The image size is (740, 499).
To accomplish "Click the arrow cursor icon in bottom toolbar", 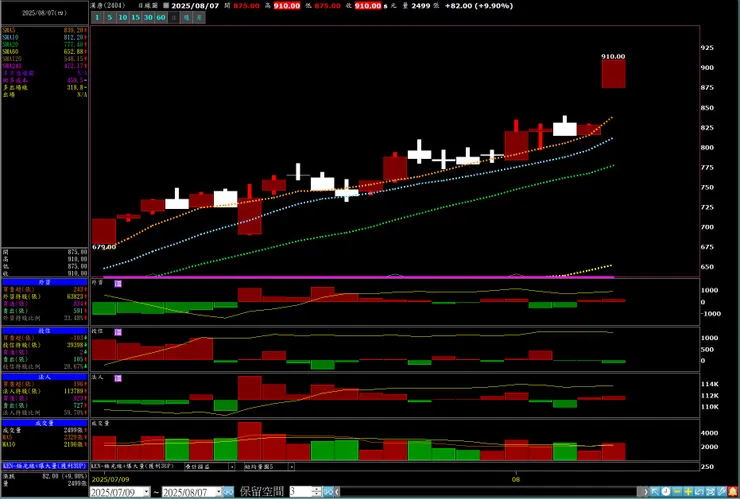I will click(x=655, y=492).
